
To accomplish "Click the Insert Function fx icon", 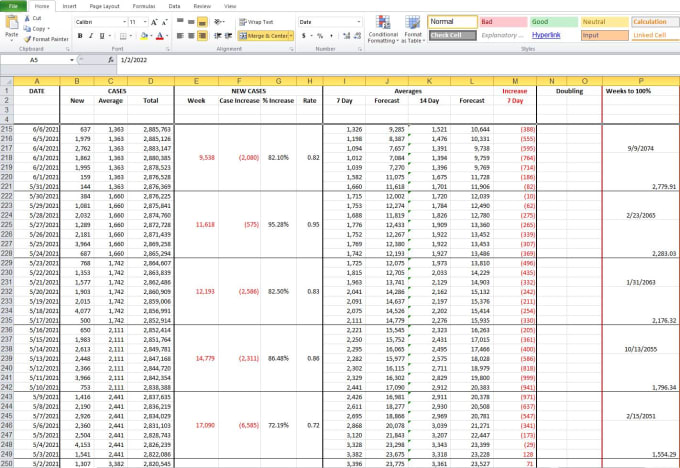I will [x=111, y=60].
